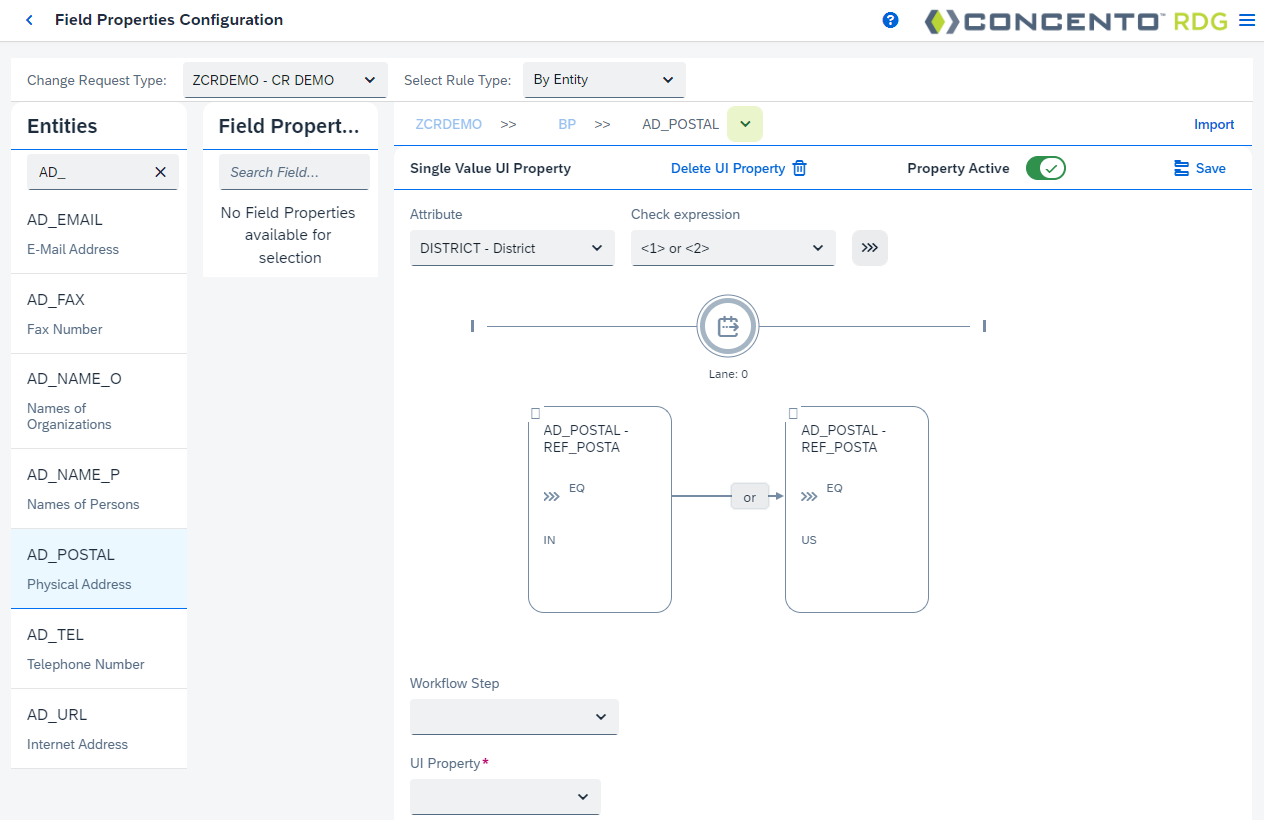This screenshot has width=1264, height=820.
Task: Open the UI Property dropdown
Action: point(505,797)
